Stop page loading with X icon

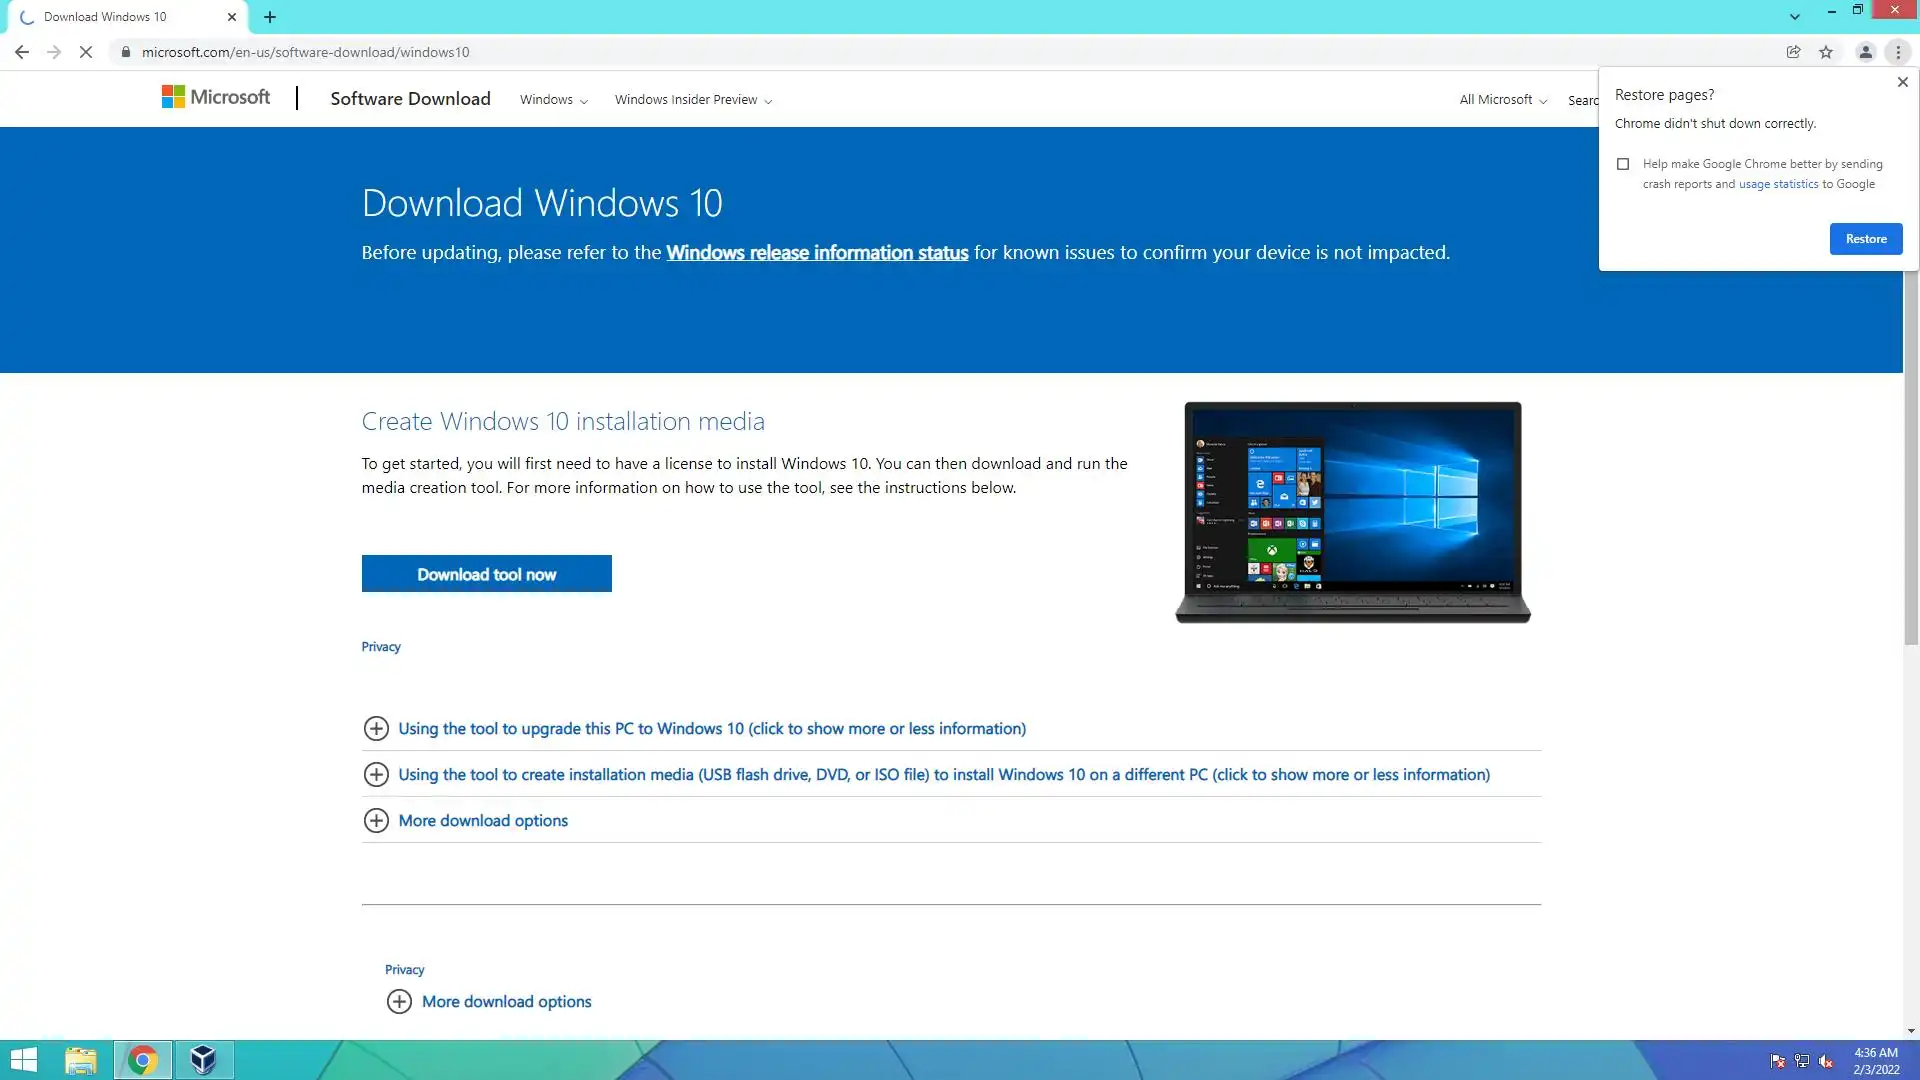pos(86,52)
